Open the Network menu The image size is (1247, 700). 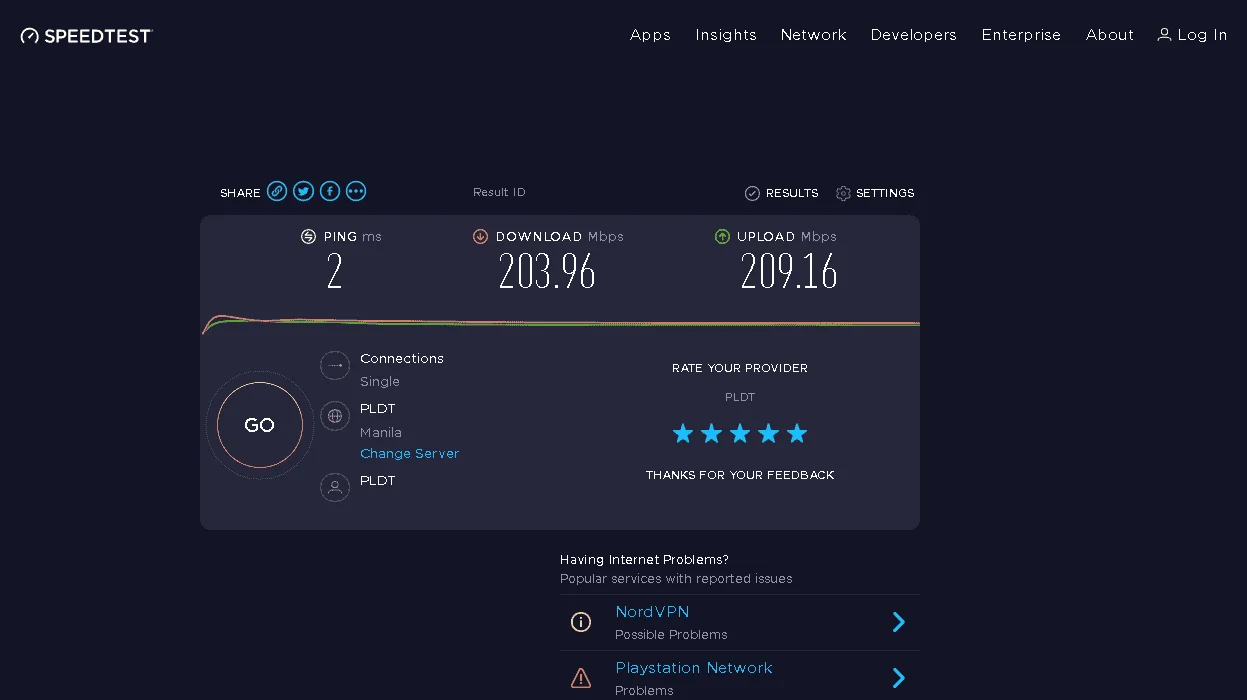pyautogui.click(x=814, y=35)
